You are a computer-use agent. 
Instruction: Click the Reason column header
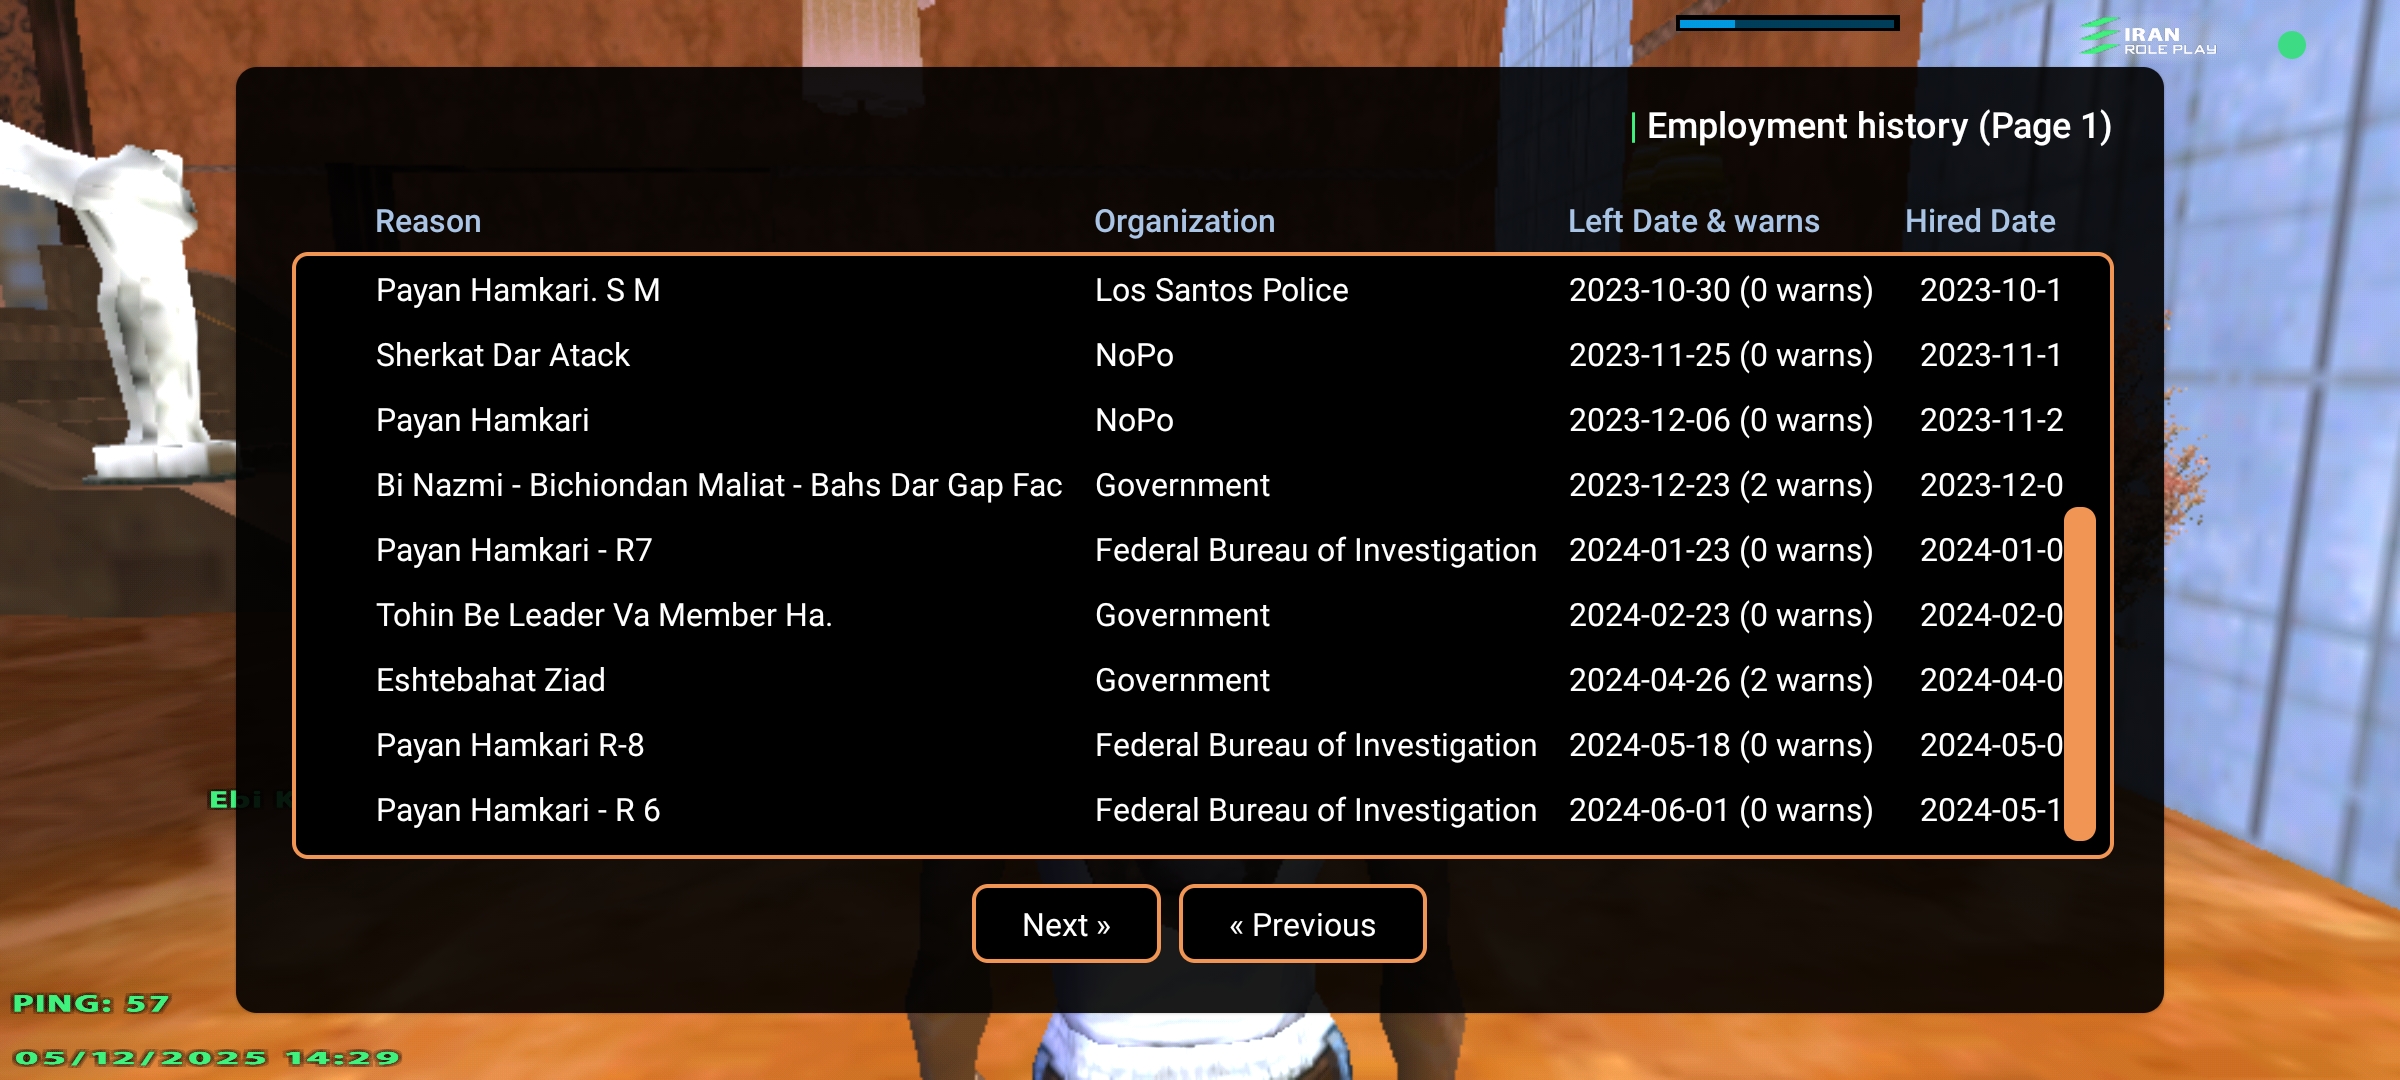coord(428,221)
